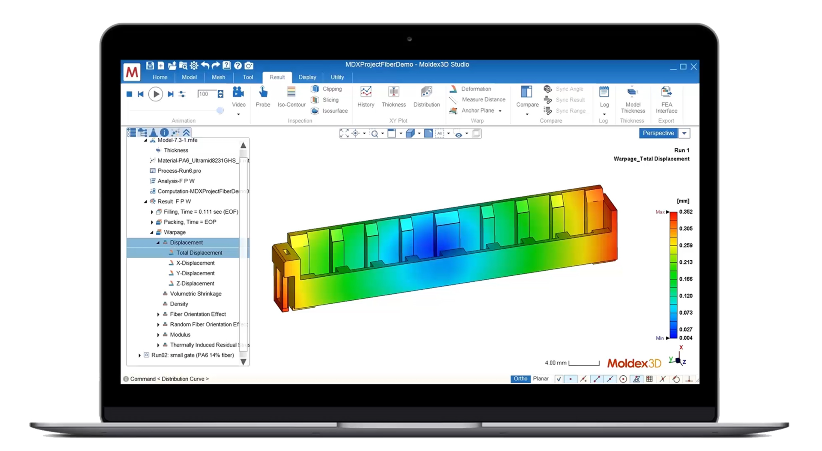
Task: Toggle the grid snap icon in status bar
Action: tap(650, 379)
